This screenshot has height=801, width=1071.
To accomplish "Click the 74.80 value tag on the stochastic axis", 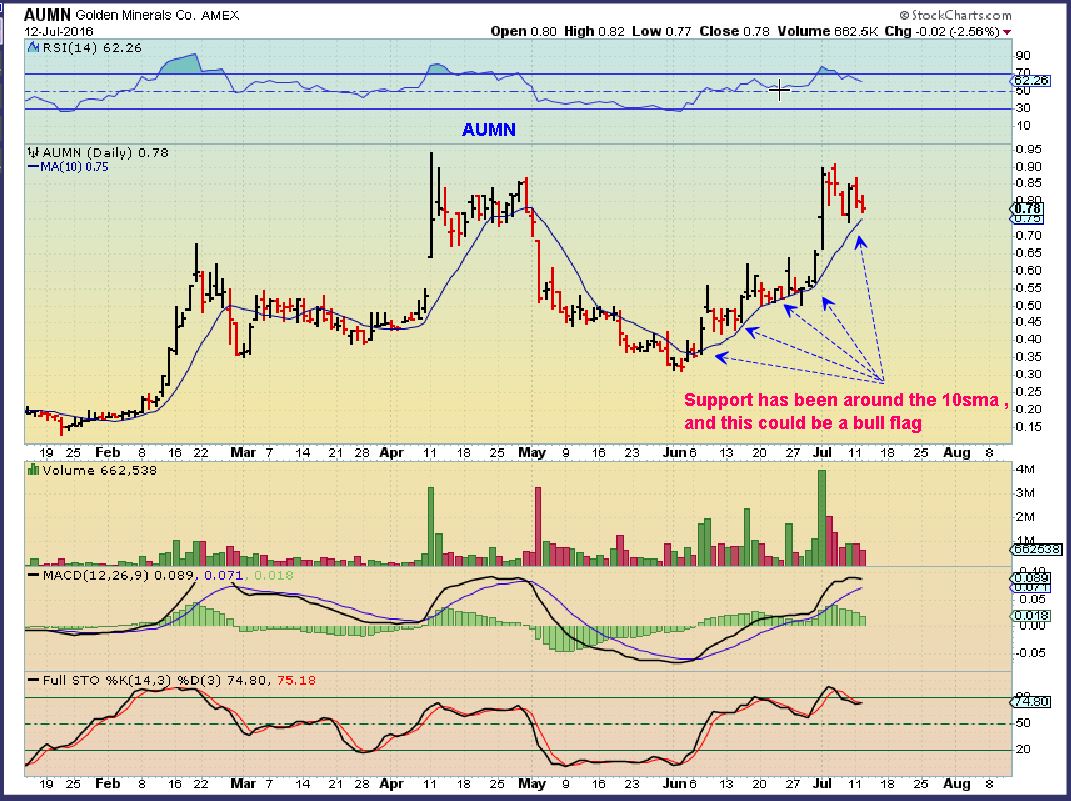I will coord(1030,701).
